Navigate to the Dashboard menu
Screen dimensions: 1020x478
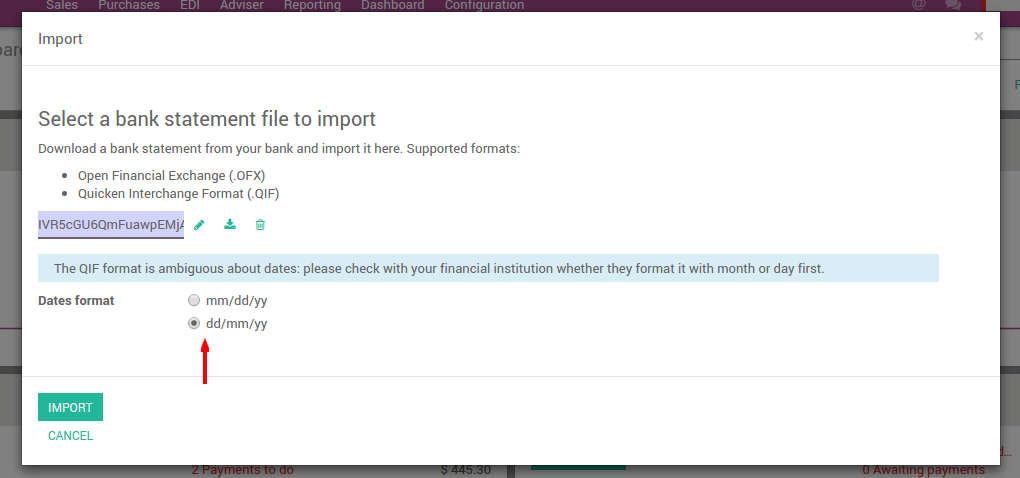click(x=392, y=5)
